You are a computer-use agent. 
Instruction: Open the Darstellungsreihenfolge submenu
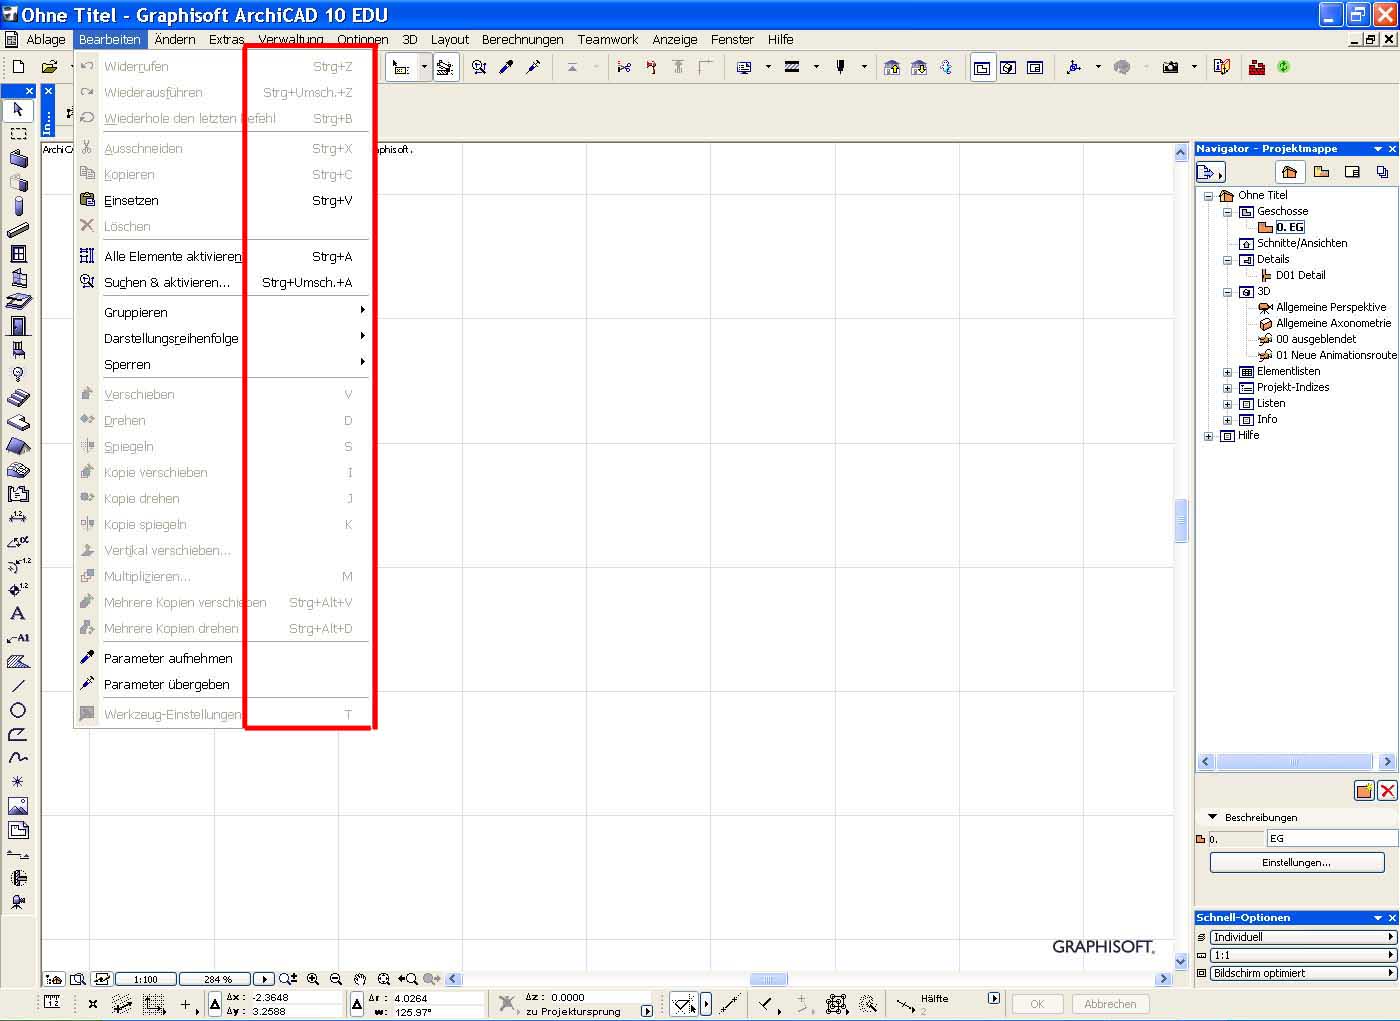[222, 339]
